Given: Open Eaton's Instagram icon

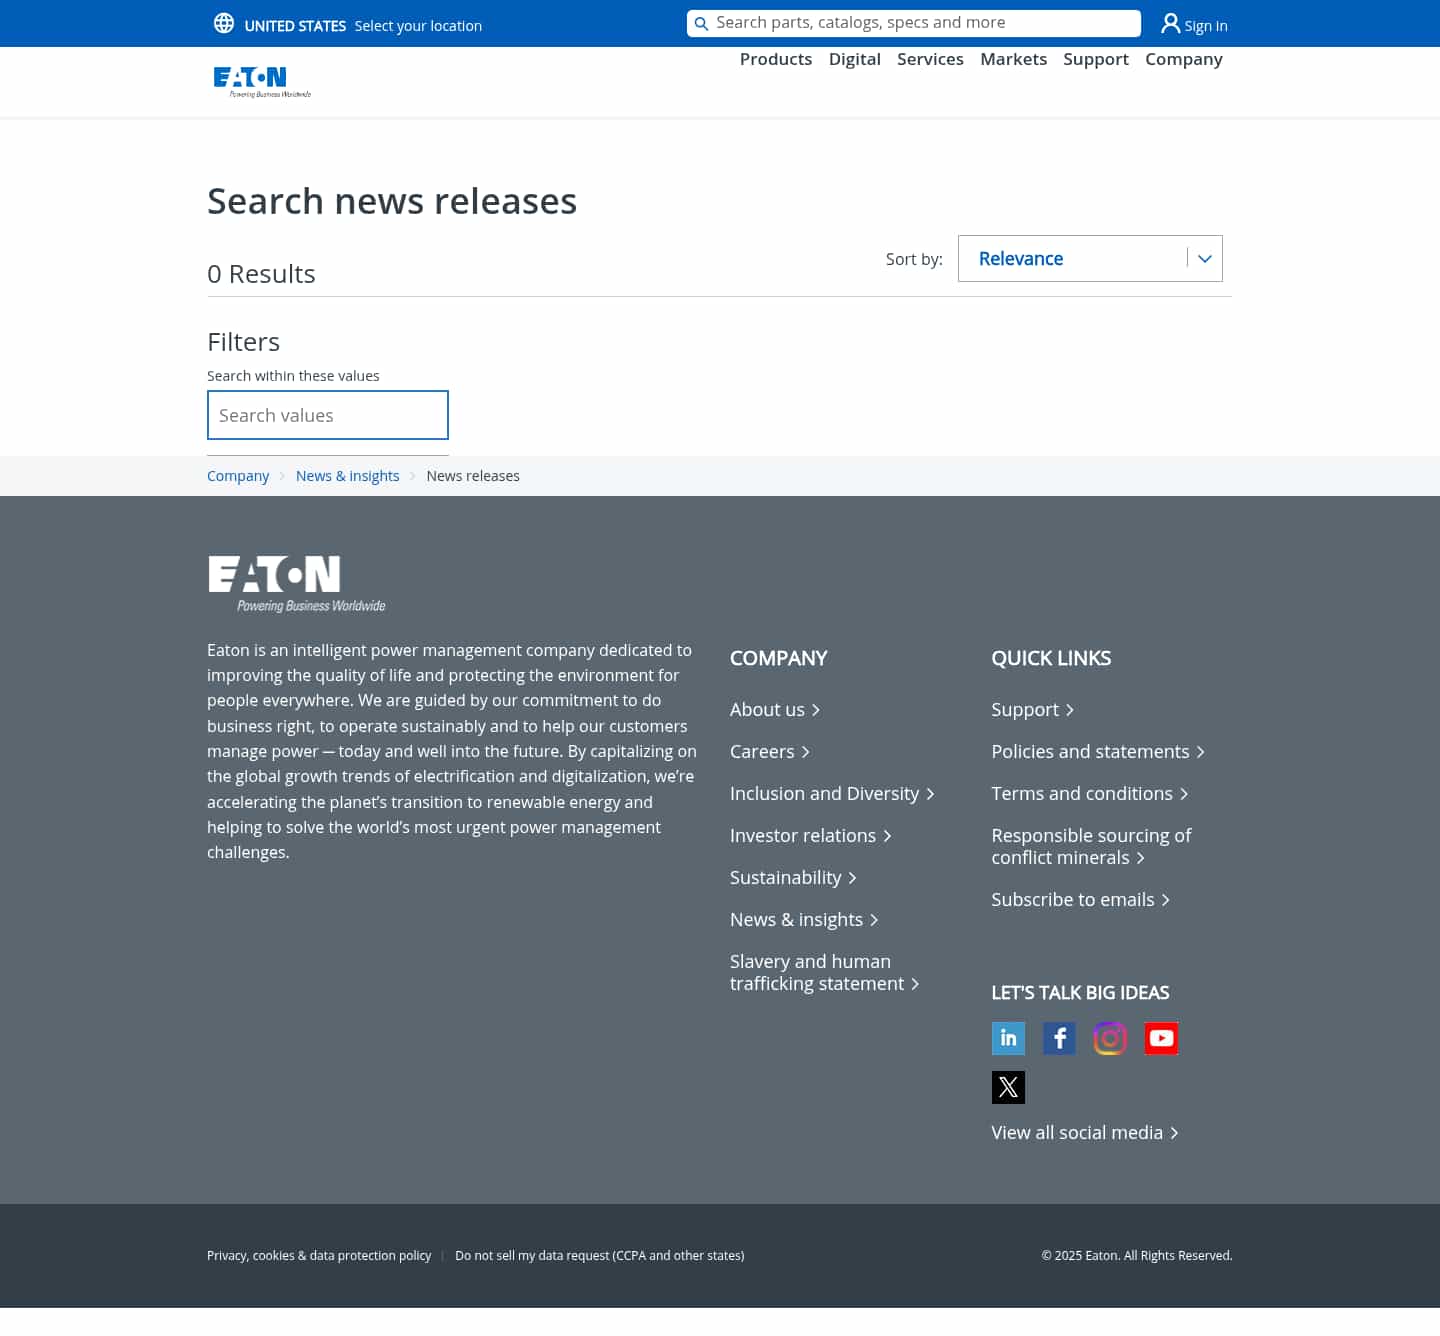Looking at the screenshot, I should click(x=1110, y=1038).
